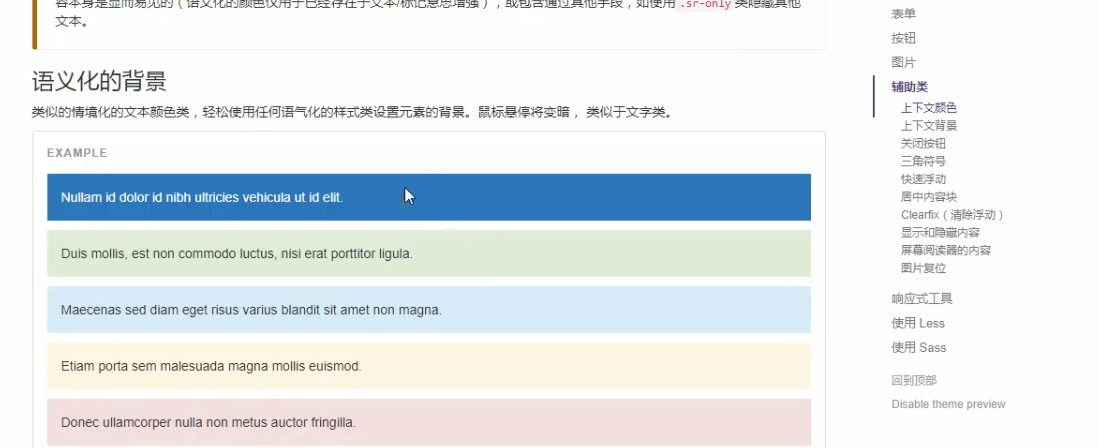Open the 三角符号 sidebar entry
Screen dimensions: 1099x448
pyautogui.click(x=923, y=161)
